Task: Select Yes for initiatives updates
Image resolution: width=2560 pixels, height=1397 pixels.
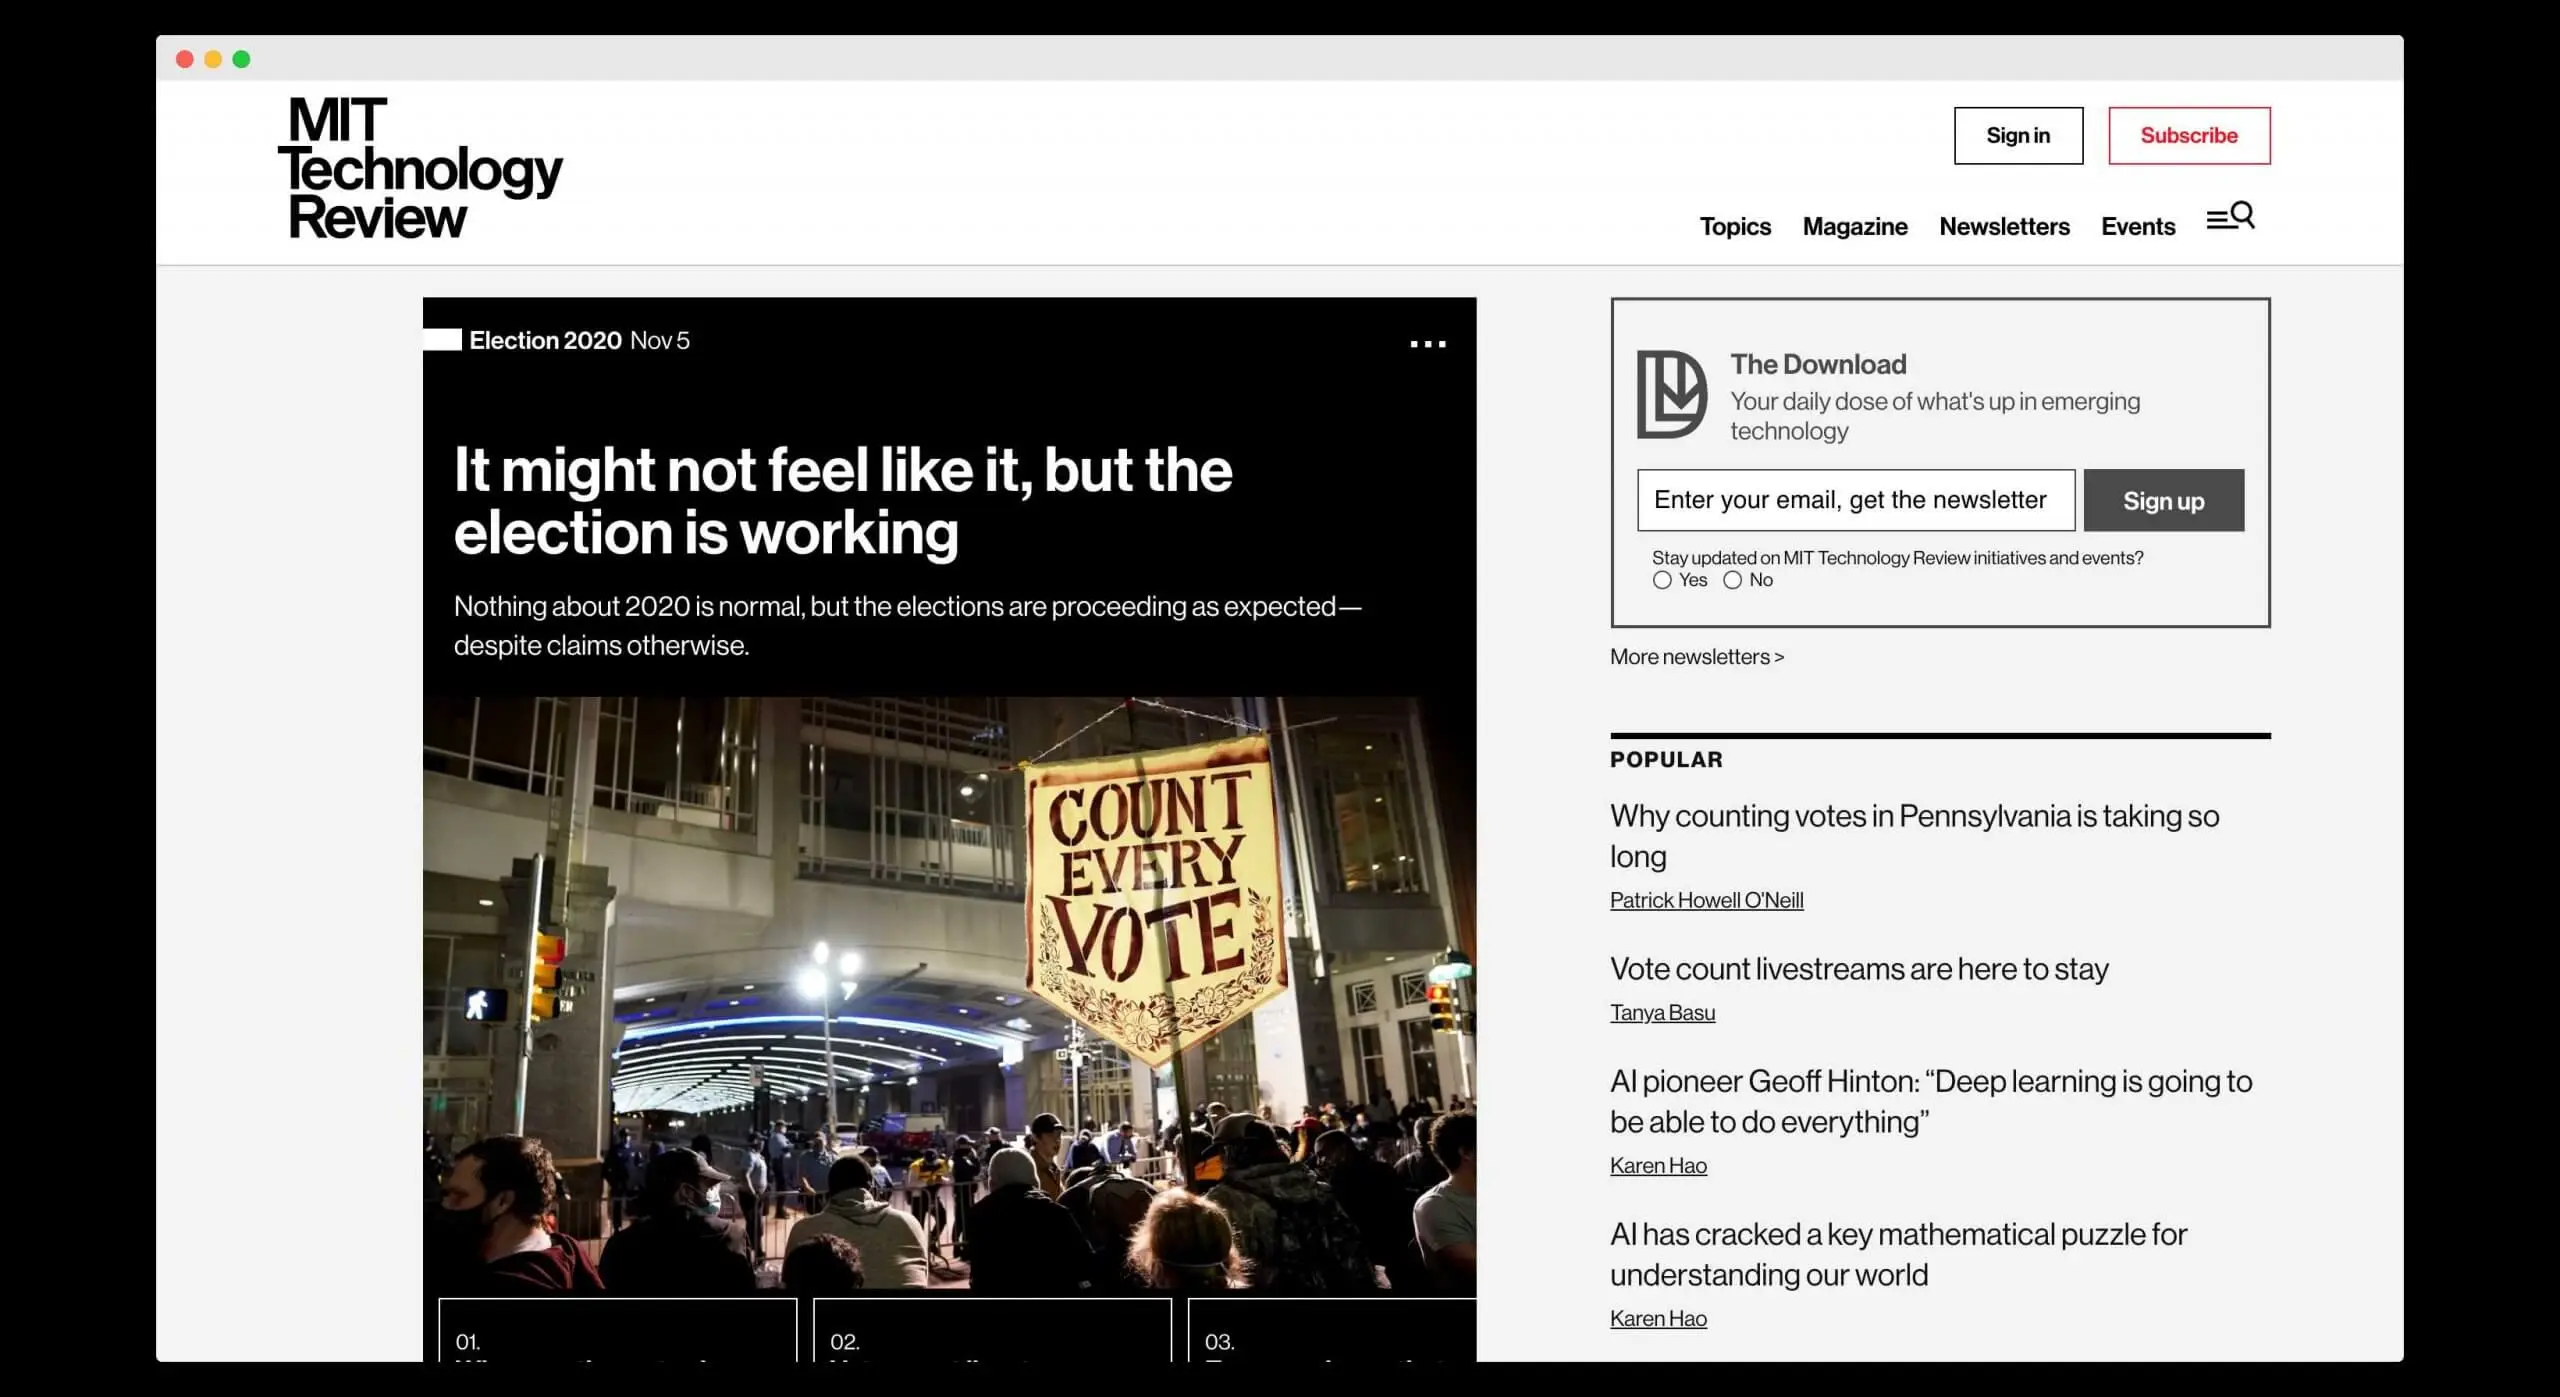Action: point(1662,580)
